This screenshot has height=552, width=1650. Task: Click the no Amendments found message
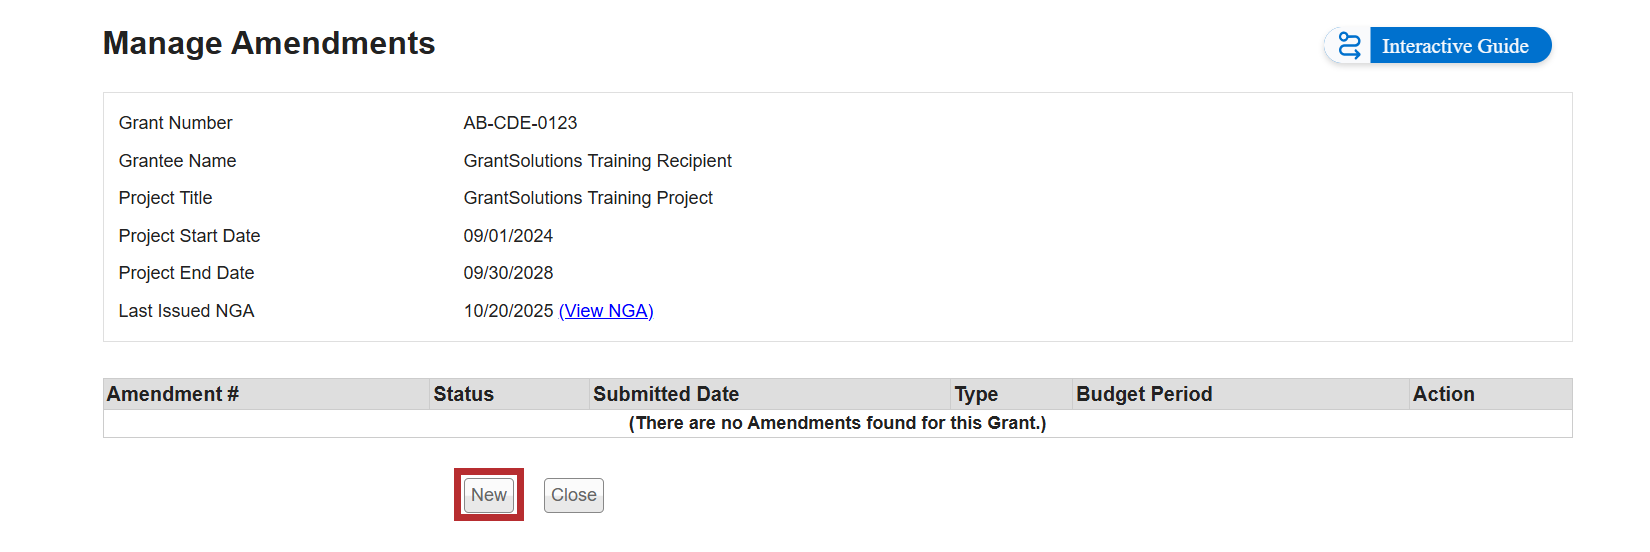(837, 423)
